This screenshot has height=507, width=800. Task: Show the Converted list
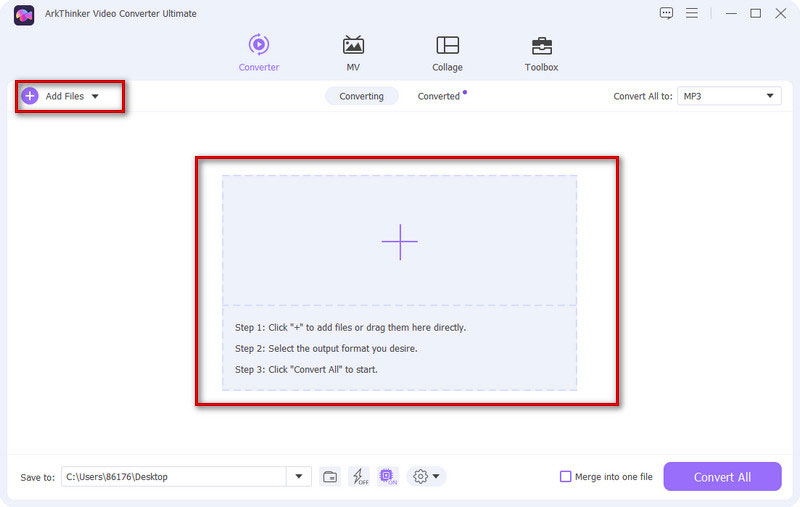point(439,96)
